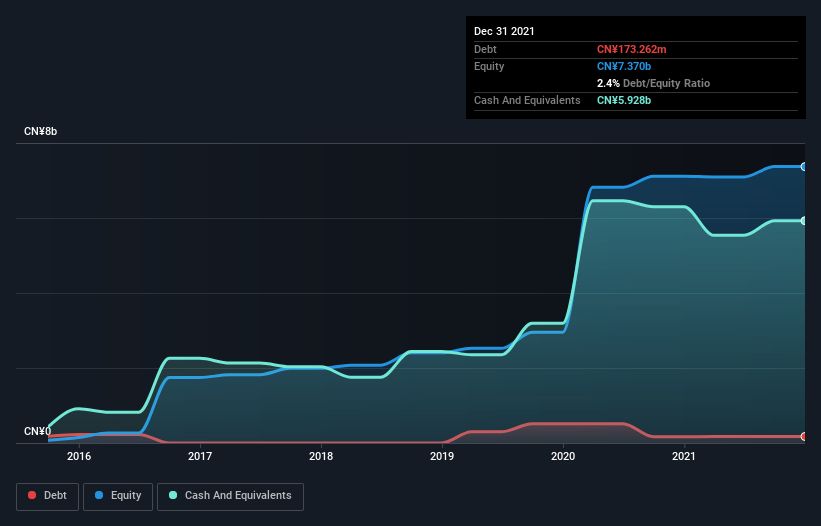Click the 2016 x-axis label

(x=79, y=456)
